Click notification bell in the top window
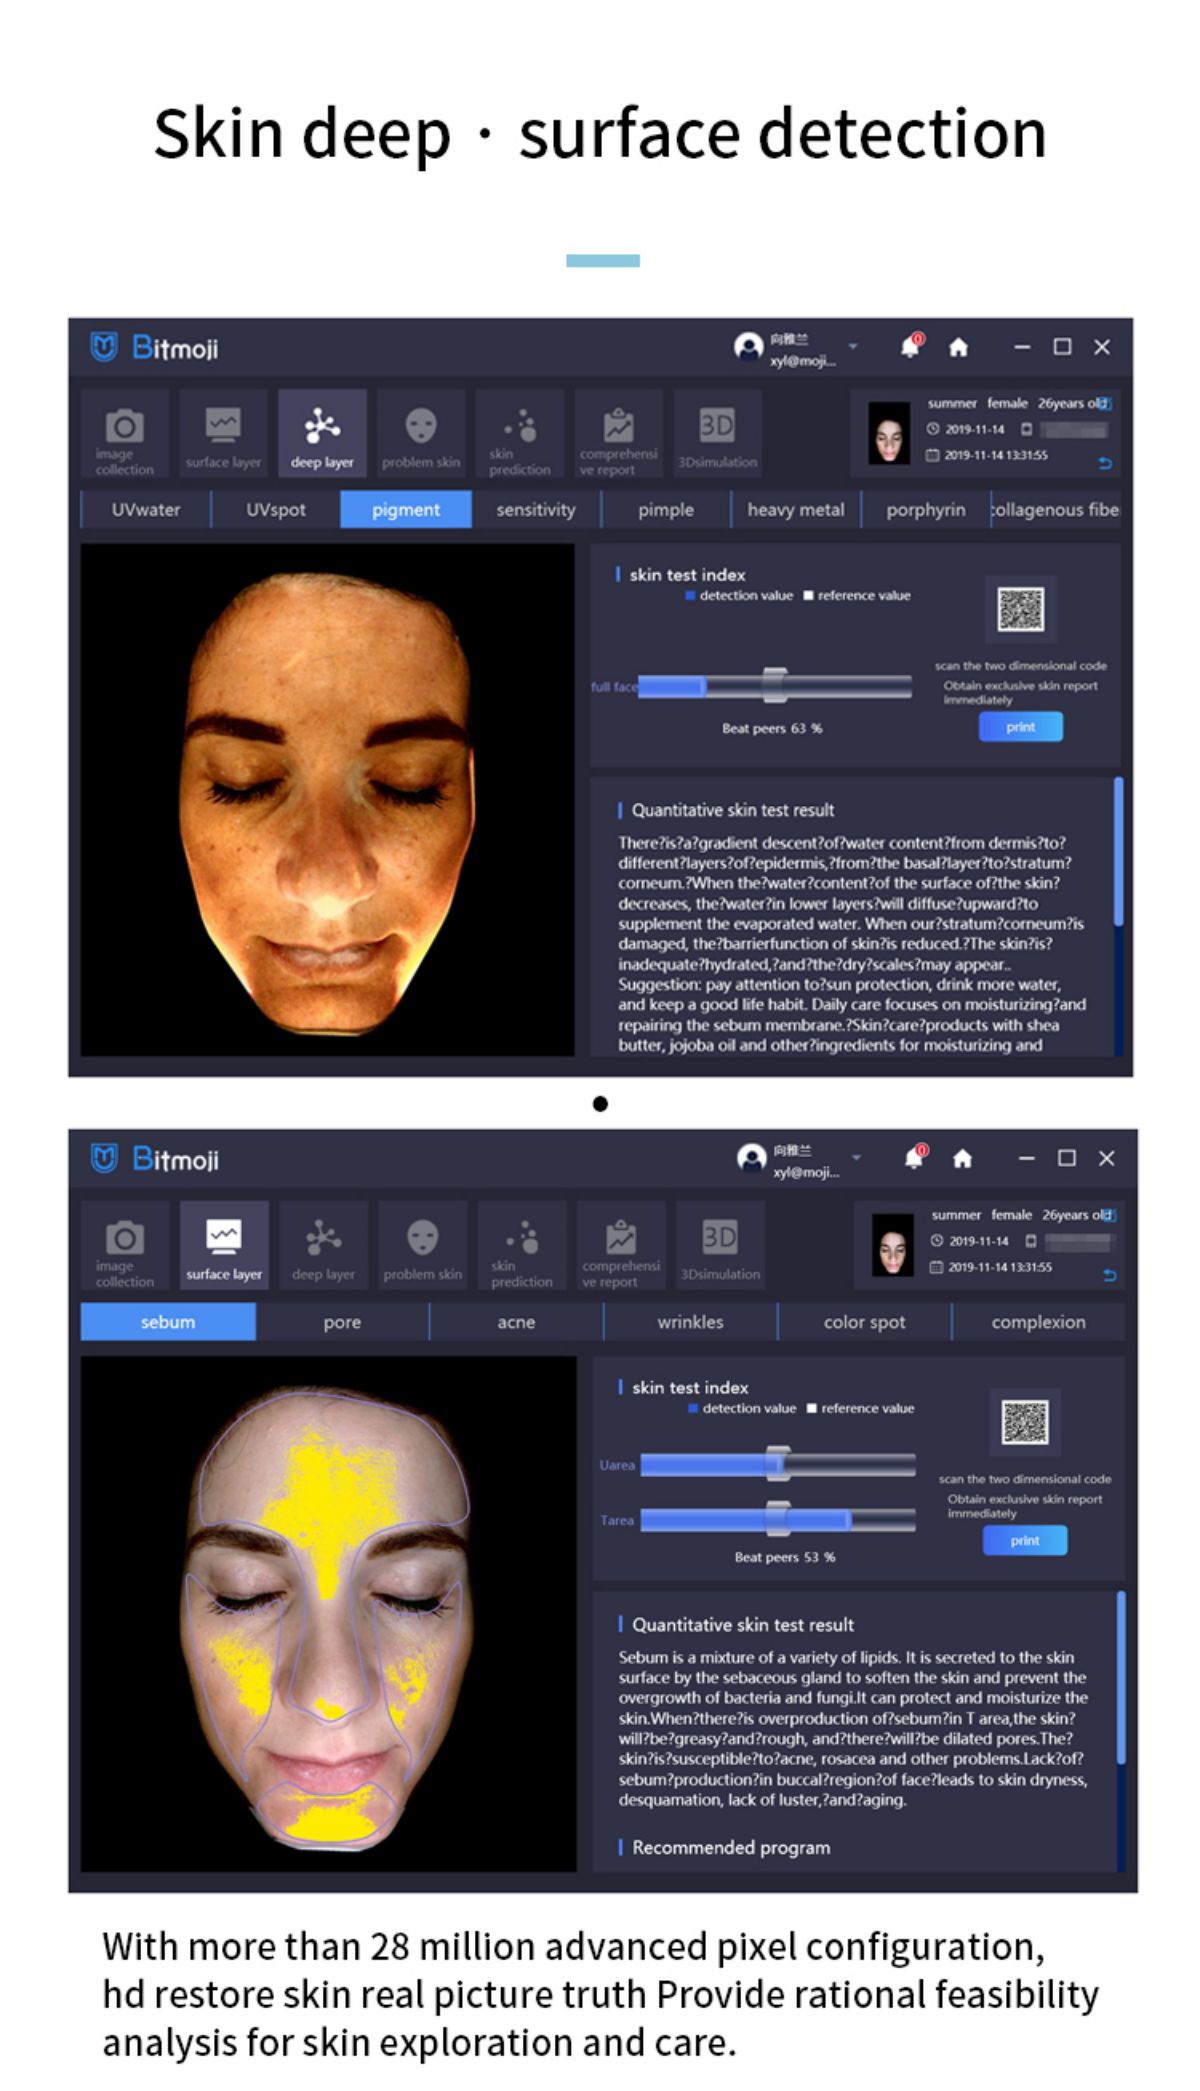 [910, 346]
